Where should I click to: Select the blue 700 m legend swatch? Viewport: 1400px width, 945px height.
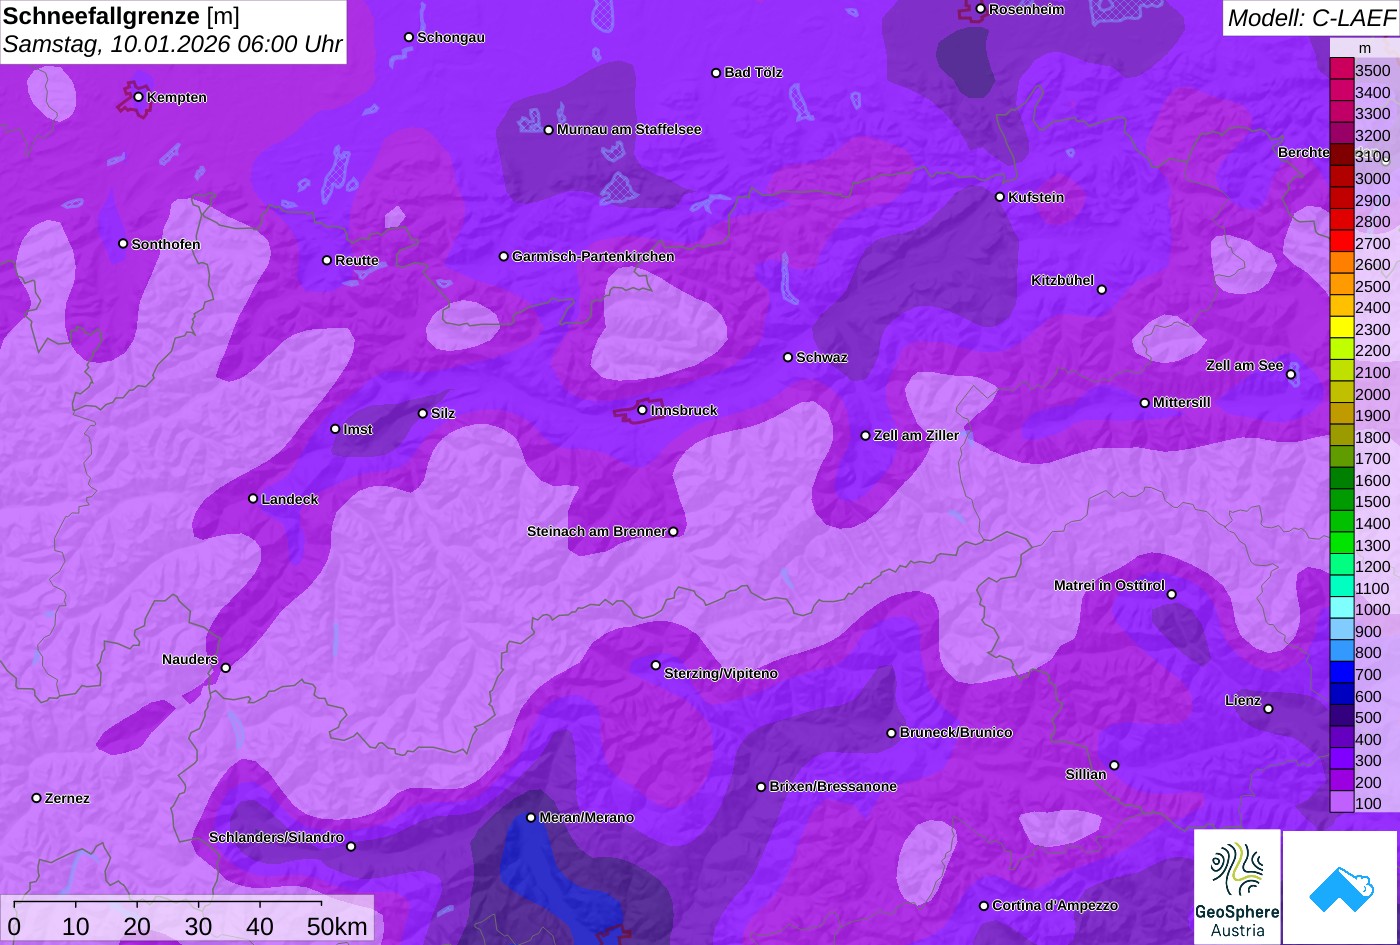point(1341,674)
